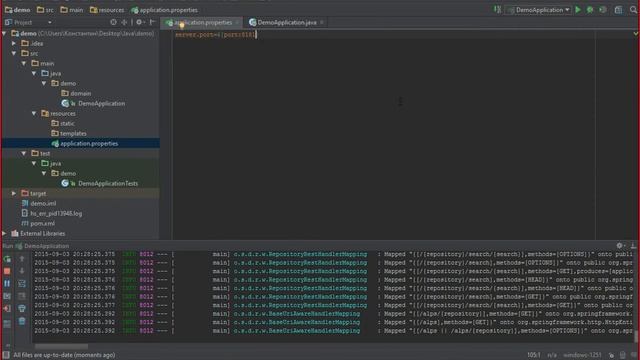Collapse the src folder node

pos(14,53)
